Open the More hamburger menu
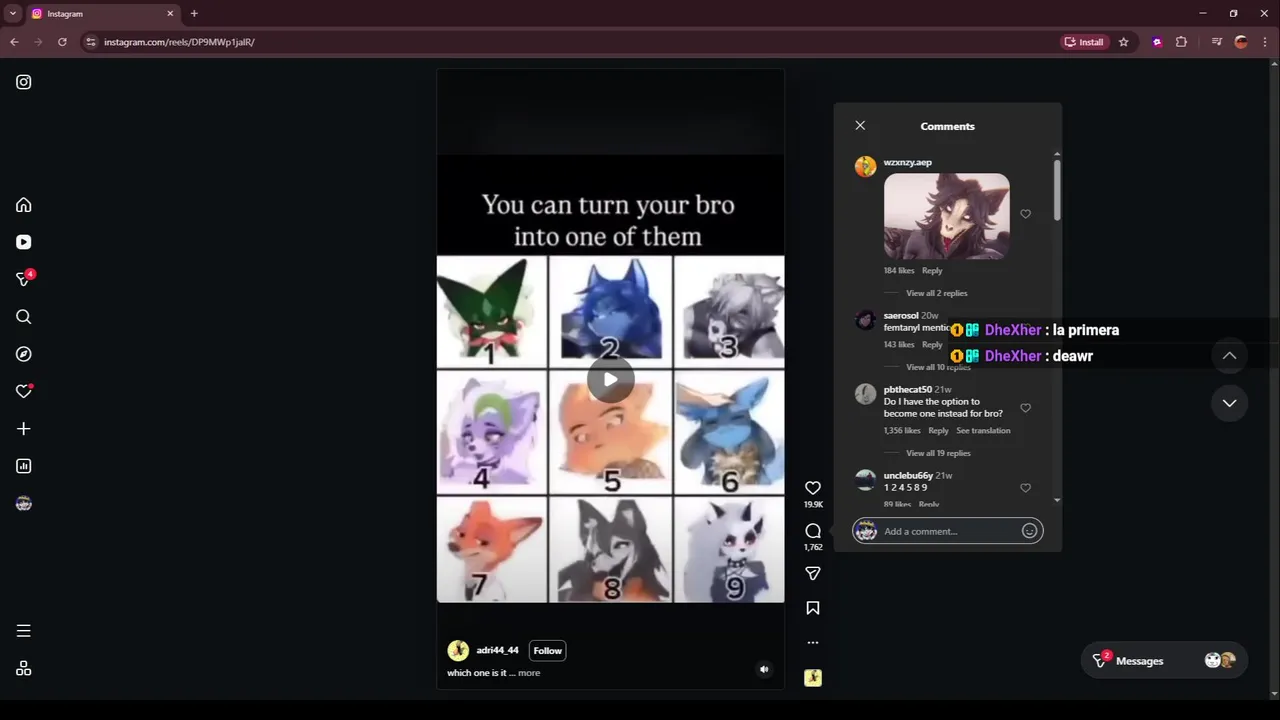 pyautogui.click(x=24, y=631)
